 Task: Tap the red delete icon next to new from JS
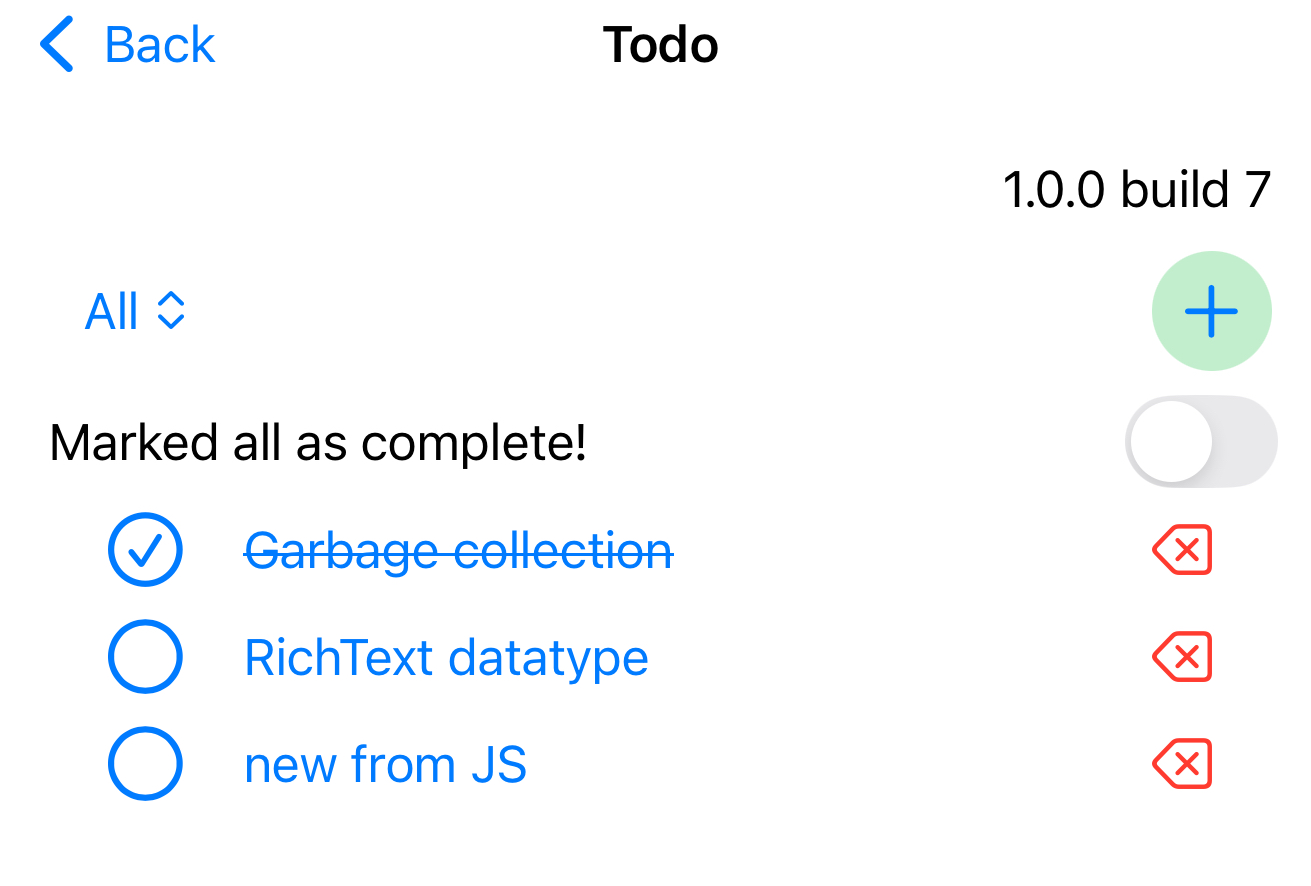pos(1183,763)
